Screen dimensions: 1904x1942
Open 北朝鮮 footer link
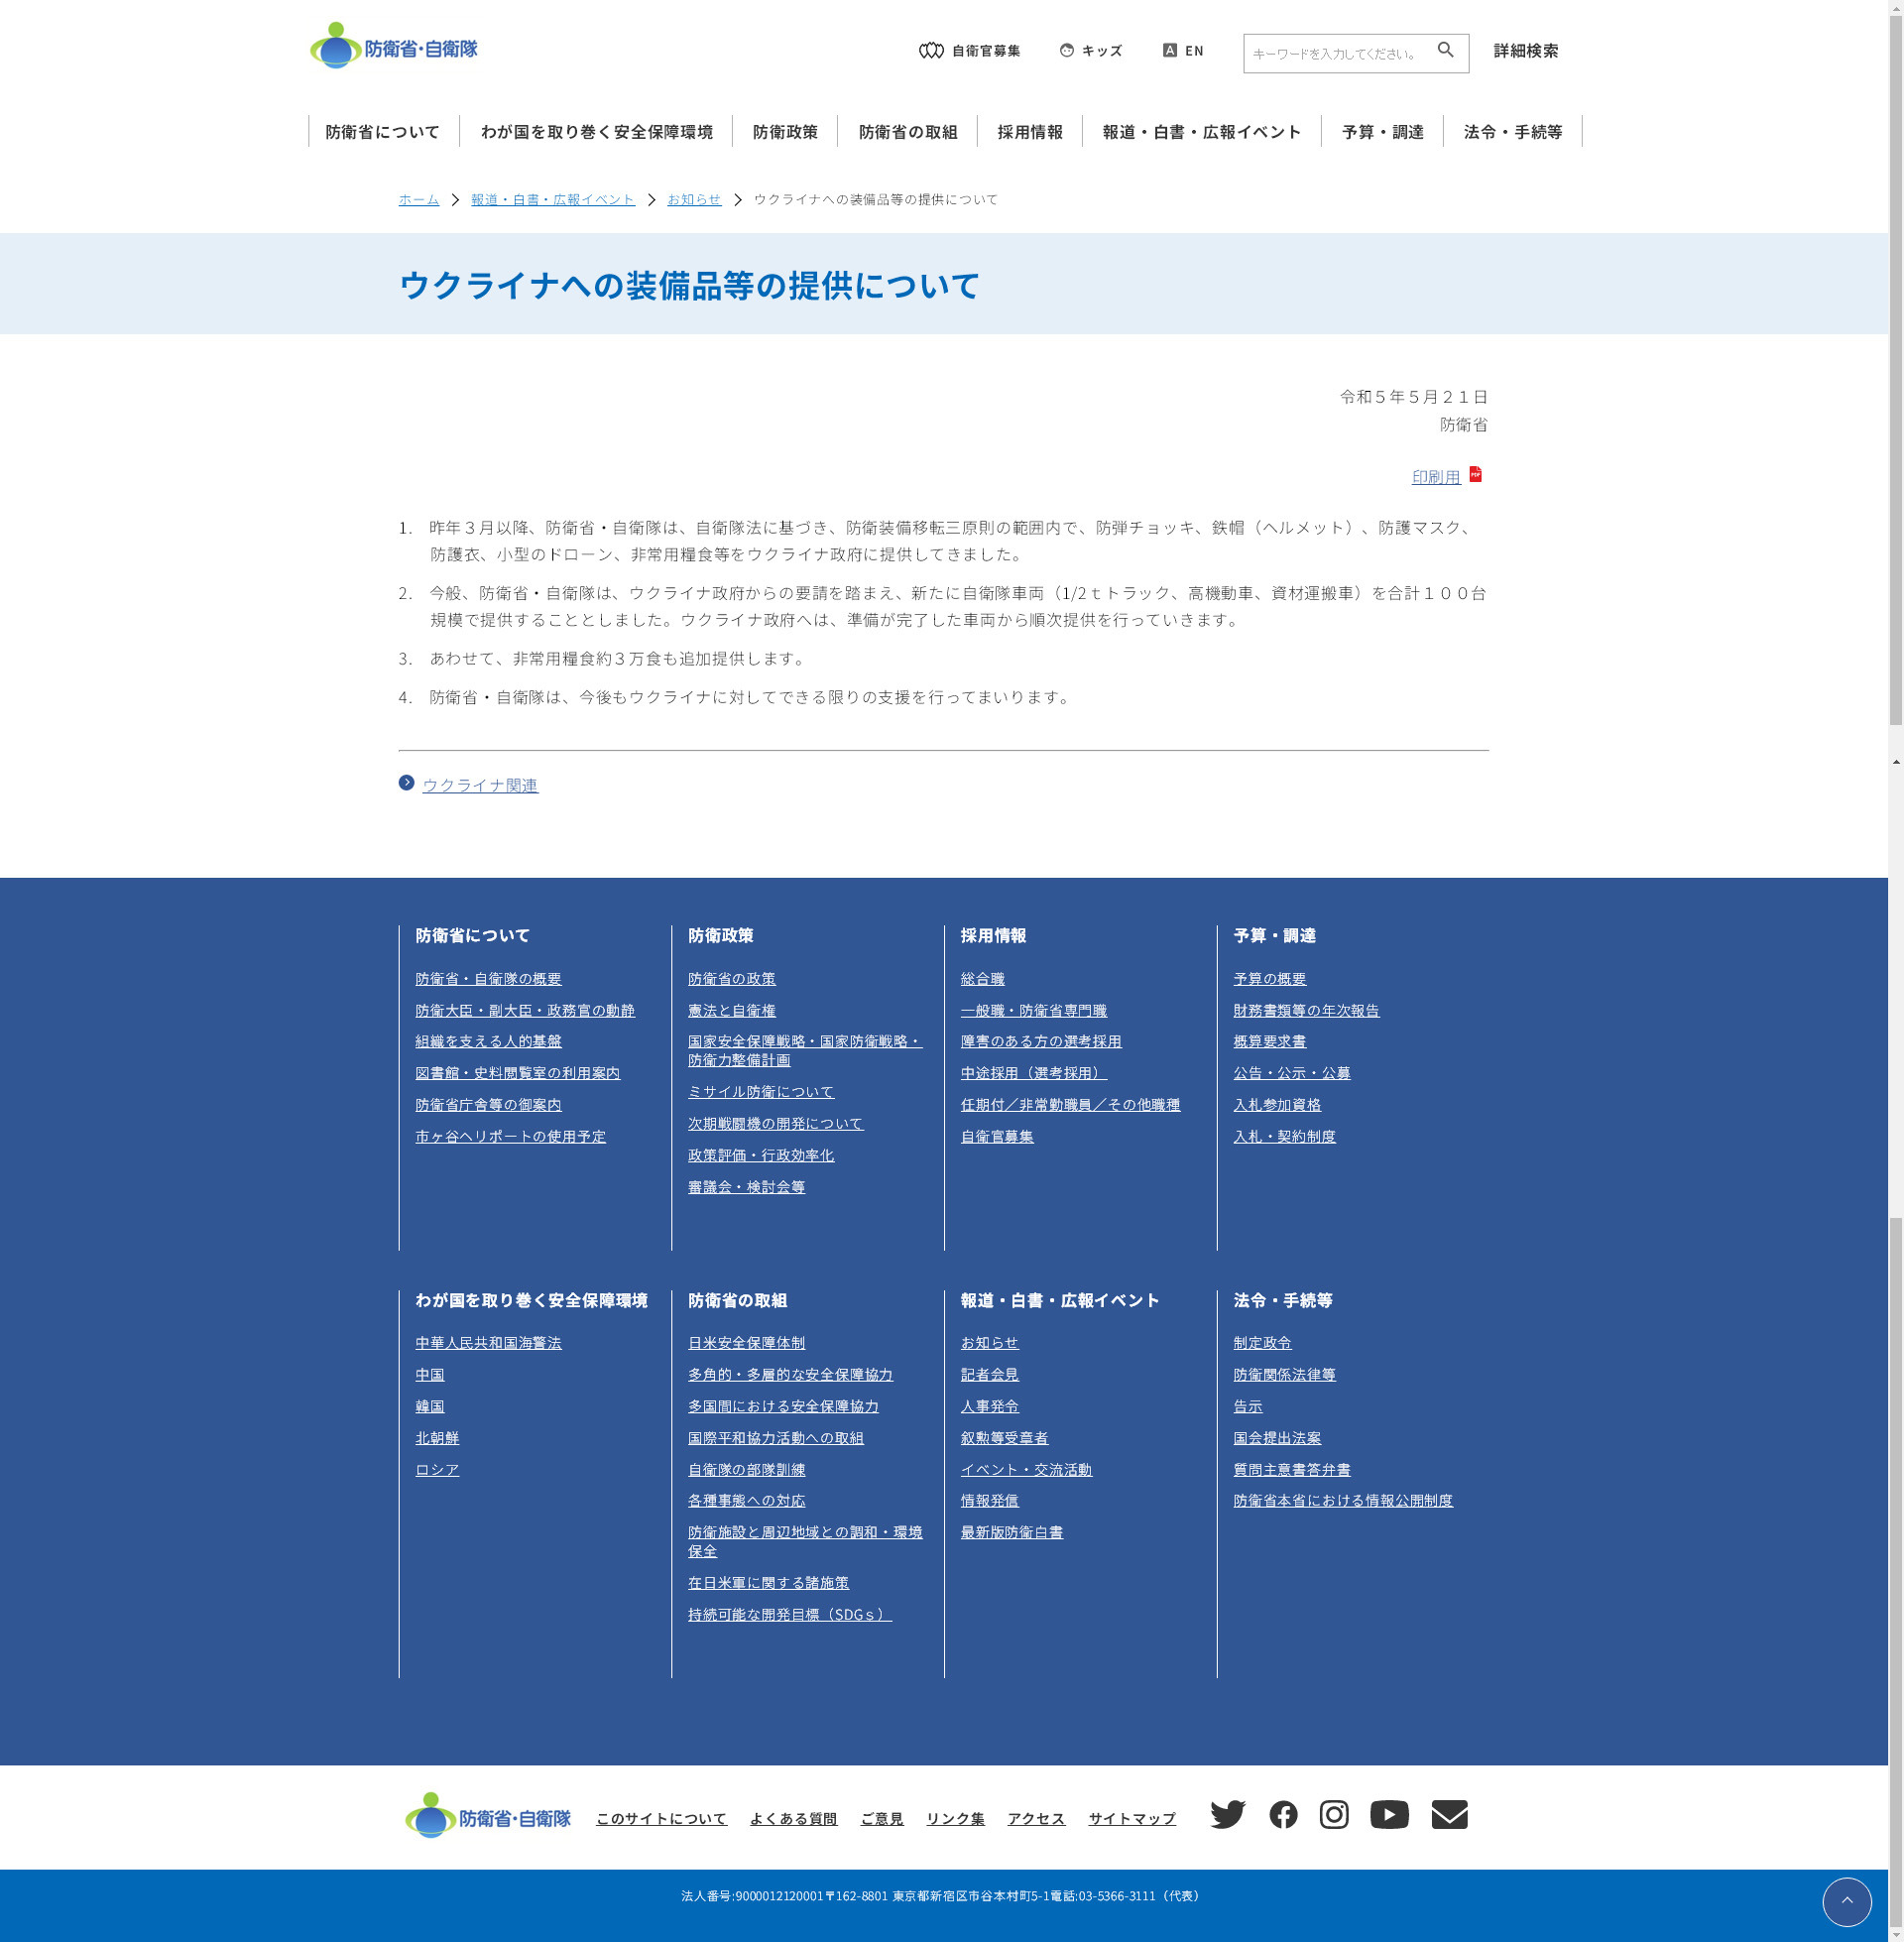point(437,1438)
